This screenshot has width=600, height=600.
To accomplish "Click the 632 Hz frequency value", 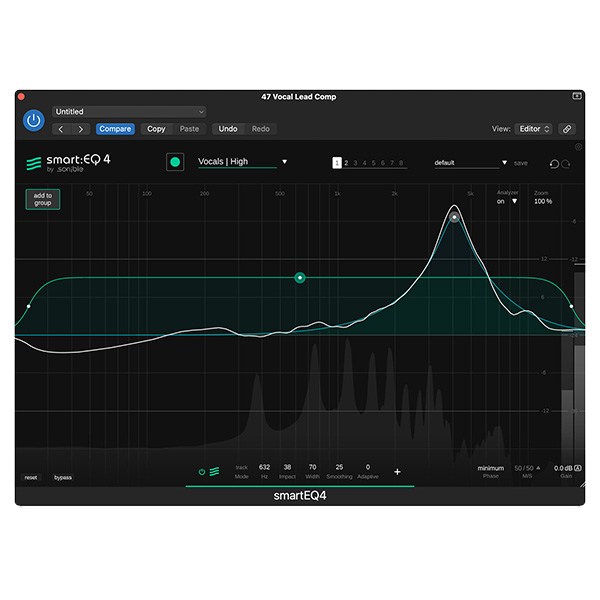I will pos(264,467).
